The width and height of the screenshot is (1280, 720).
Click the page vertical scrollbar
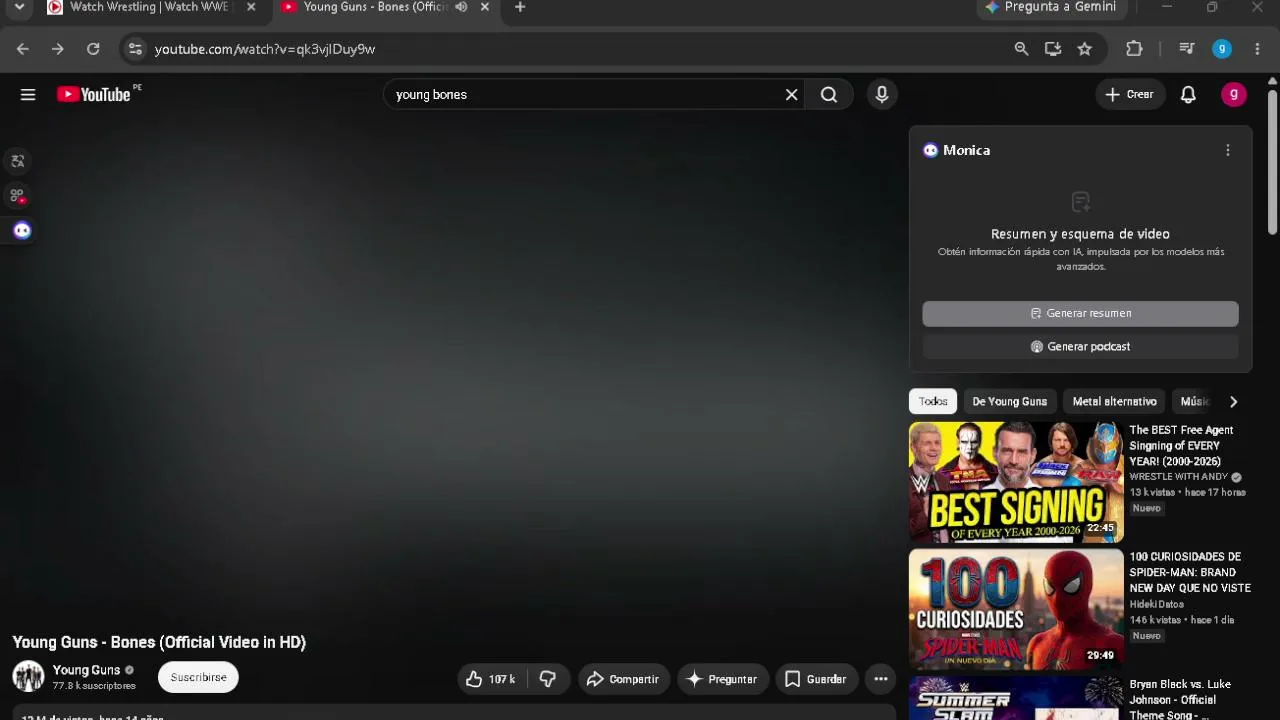1272,165
